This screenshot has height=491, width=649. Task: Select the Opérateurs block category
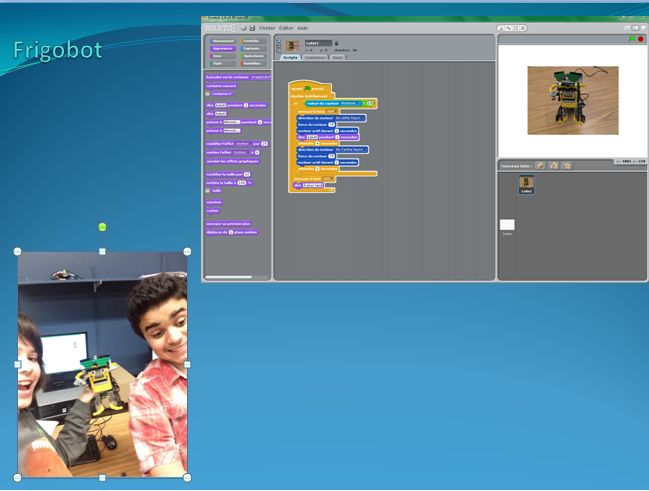[253, 56]
